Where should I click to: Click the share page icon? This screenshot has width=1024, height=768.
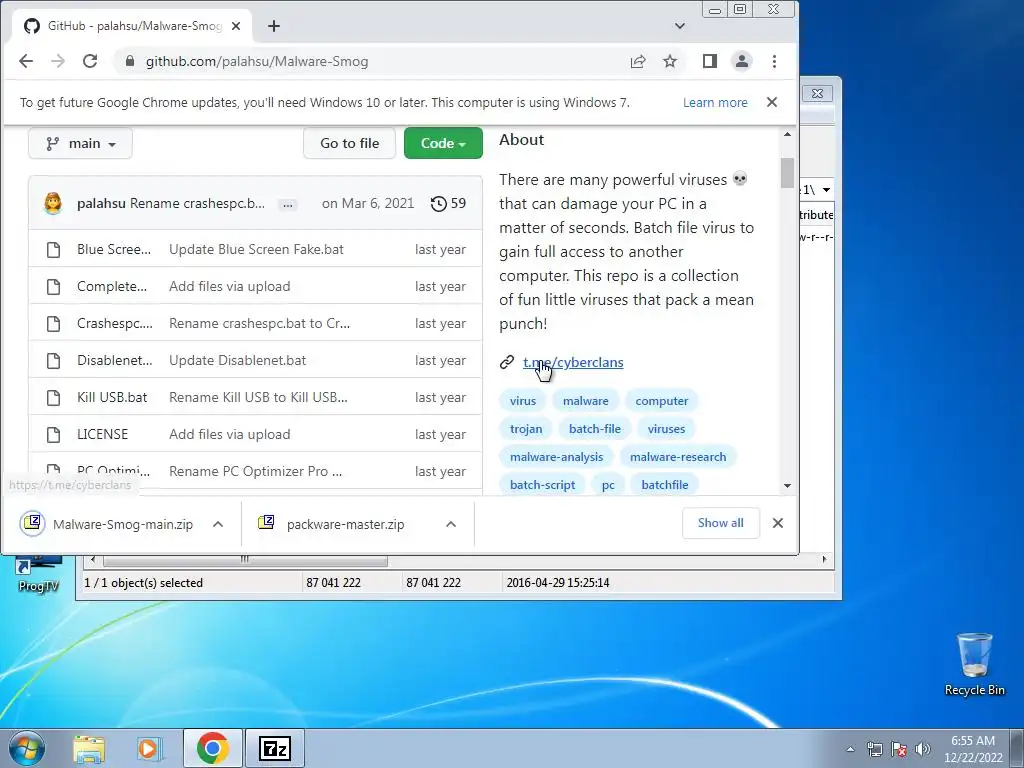(637, 61)
